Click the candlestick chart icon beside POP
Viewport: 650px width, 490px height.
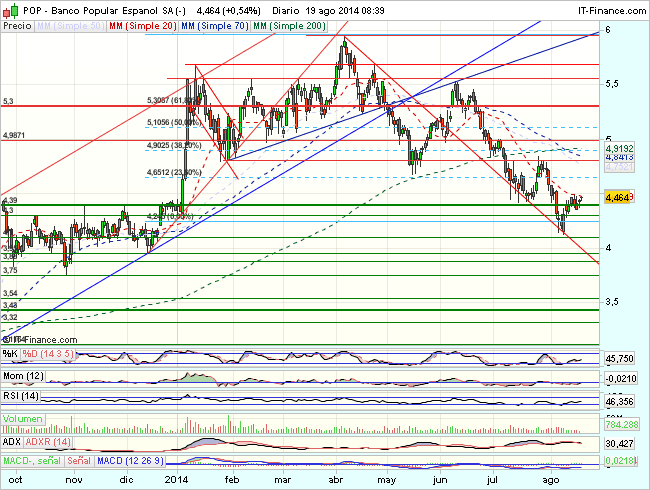click(x=10, y=10)
